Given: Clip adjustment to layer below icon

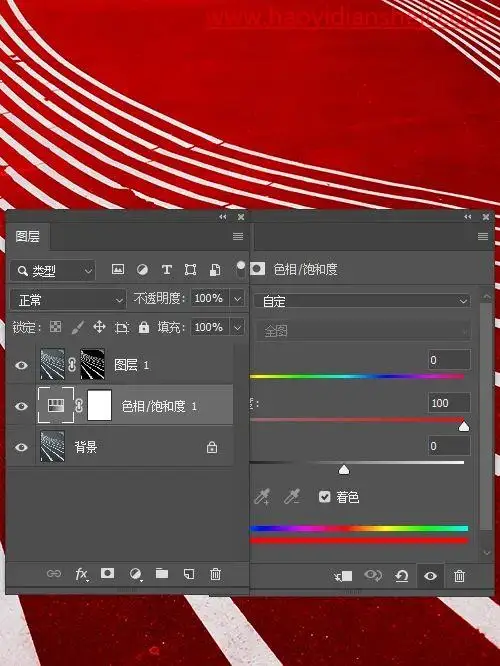Looking at the screenshot, I should 343,576.
